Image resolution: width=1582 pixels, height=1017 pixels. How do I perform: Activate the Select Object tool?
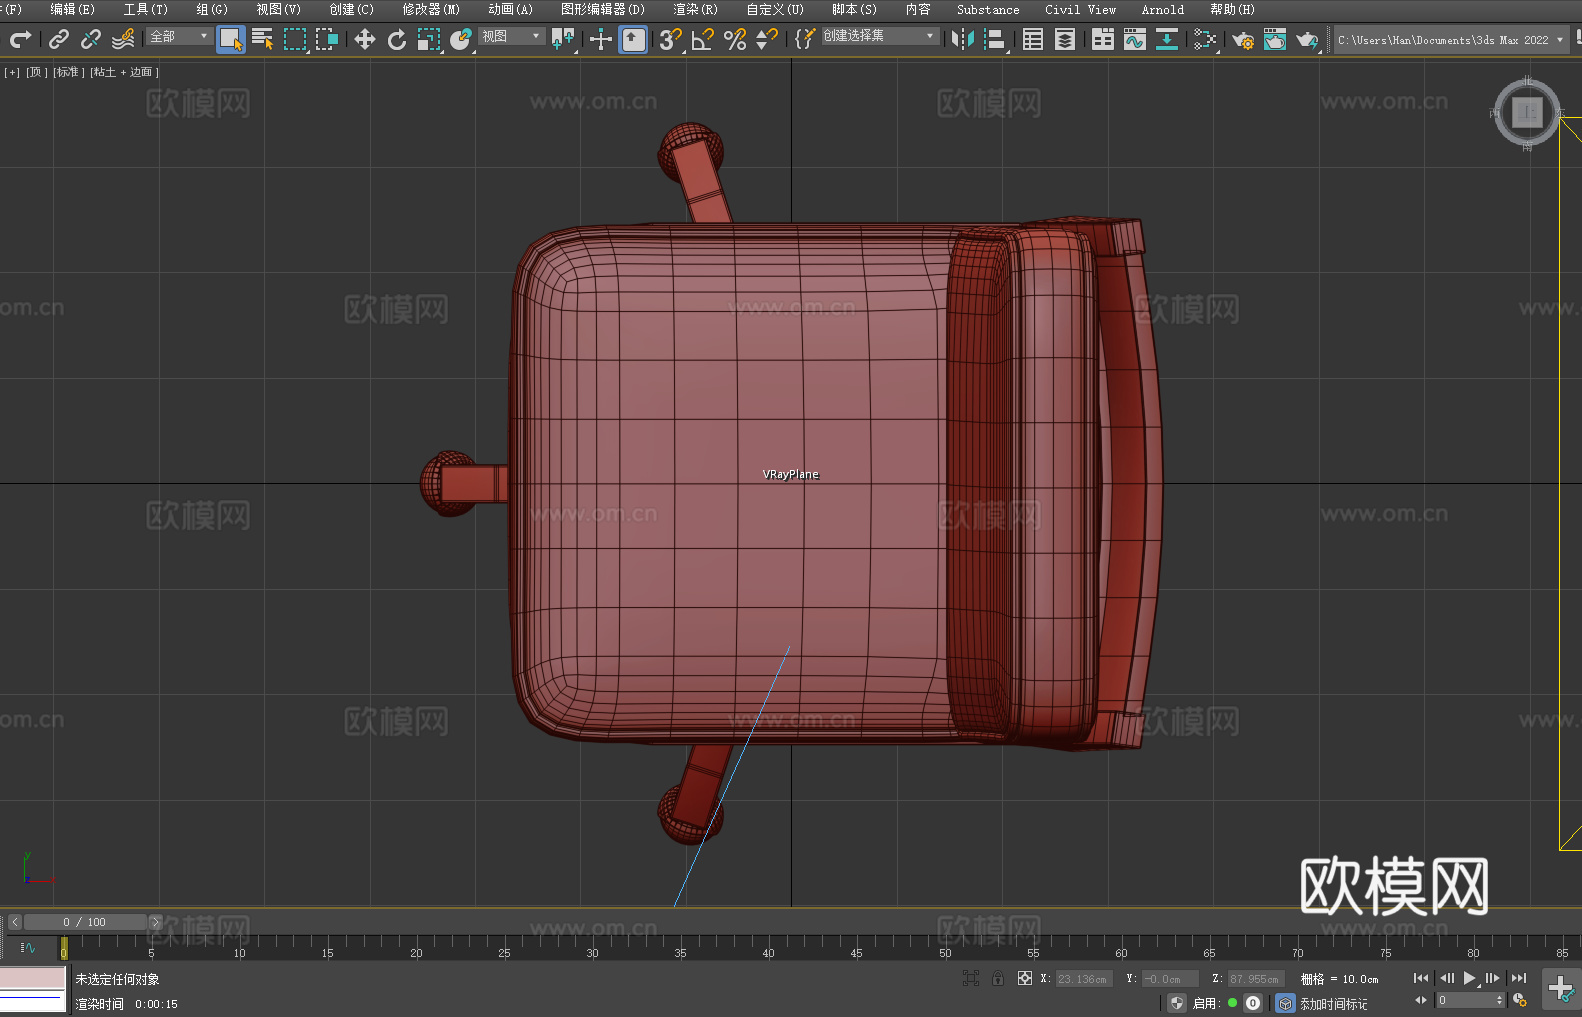(x=231, y=39)
